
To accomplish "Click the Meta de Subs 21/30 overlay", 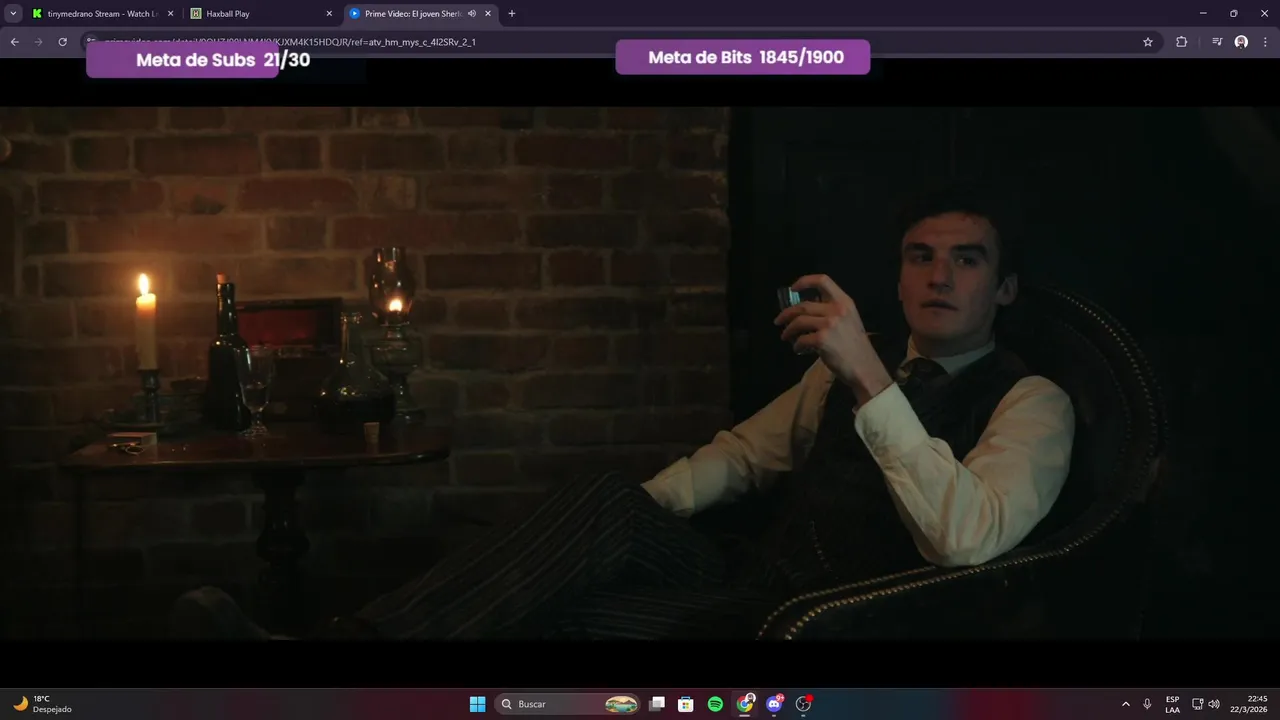I will (x=198, y=60).
